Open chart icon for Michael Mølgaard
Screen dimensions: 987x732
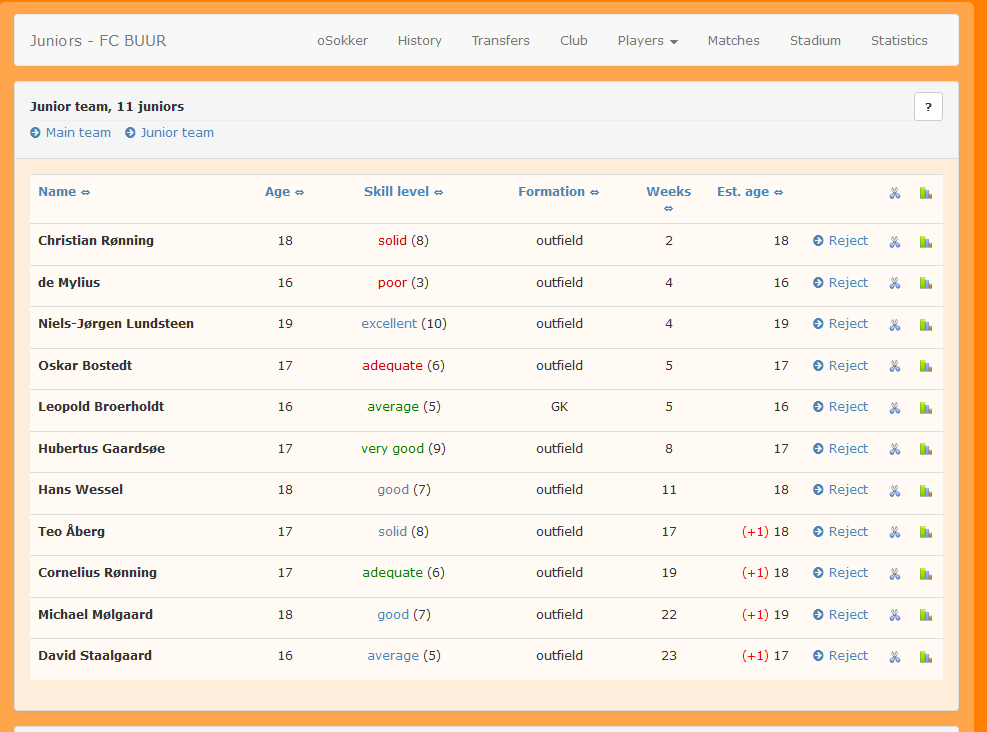click(x=925, y=616)
